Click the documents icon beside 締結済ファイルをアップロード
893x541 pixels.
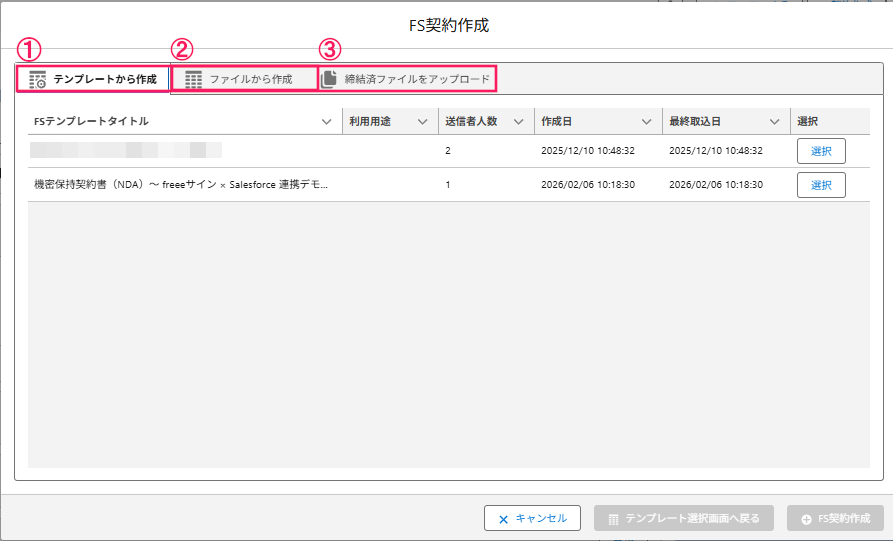329,79
